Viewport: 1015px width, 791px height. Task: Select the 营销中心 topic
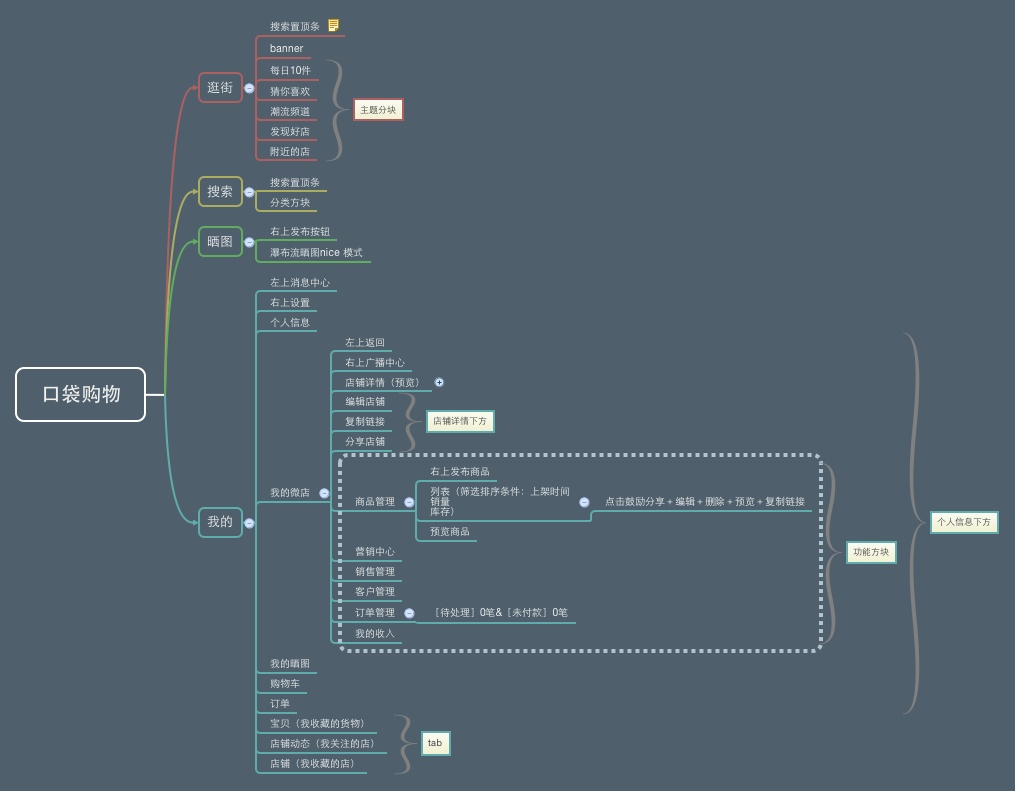tap(375, 551)
